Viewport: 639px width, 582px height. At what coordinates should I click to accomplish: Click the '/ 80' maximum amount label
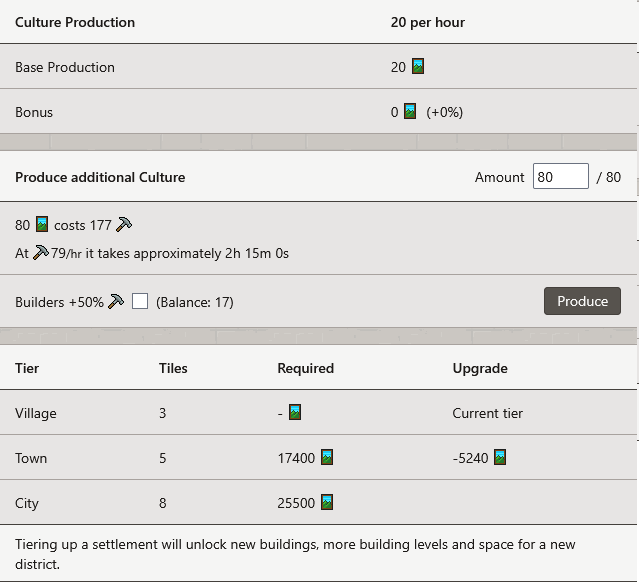(x=608, y=177)
